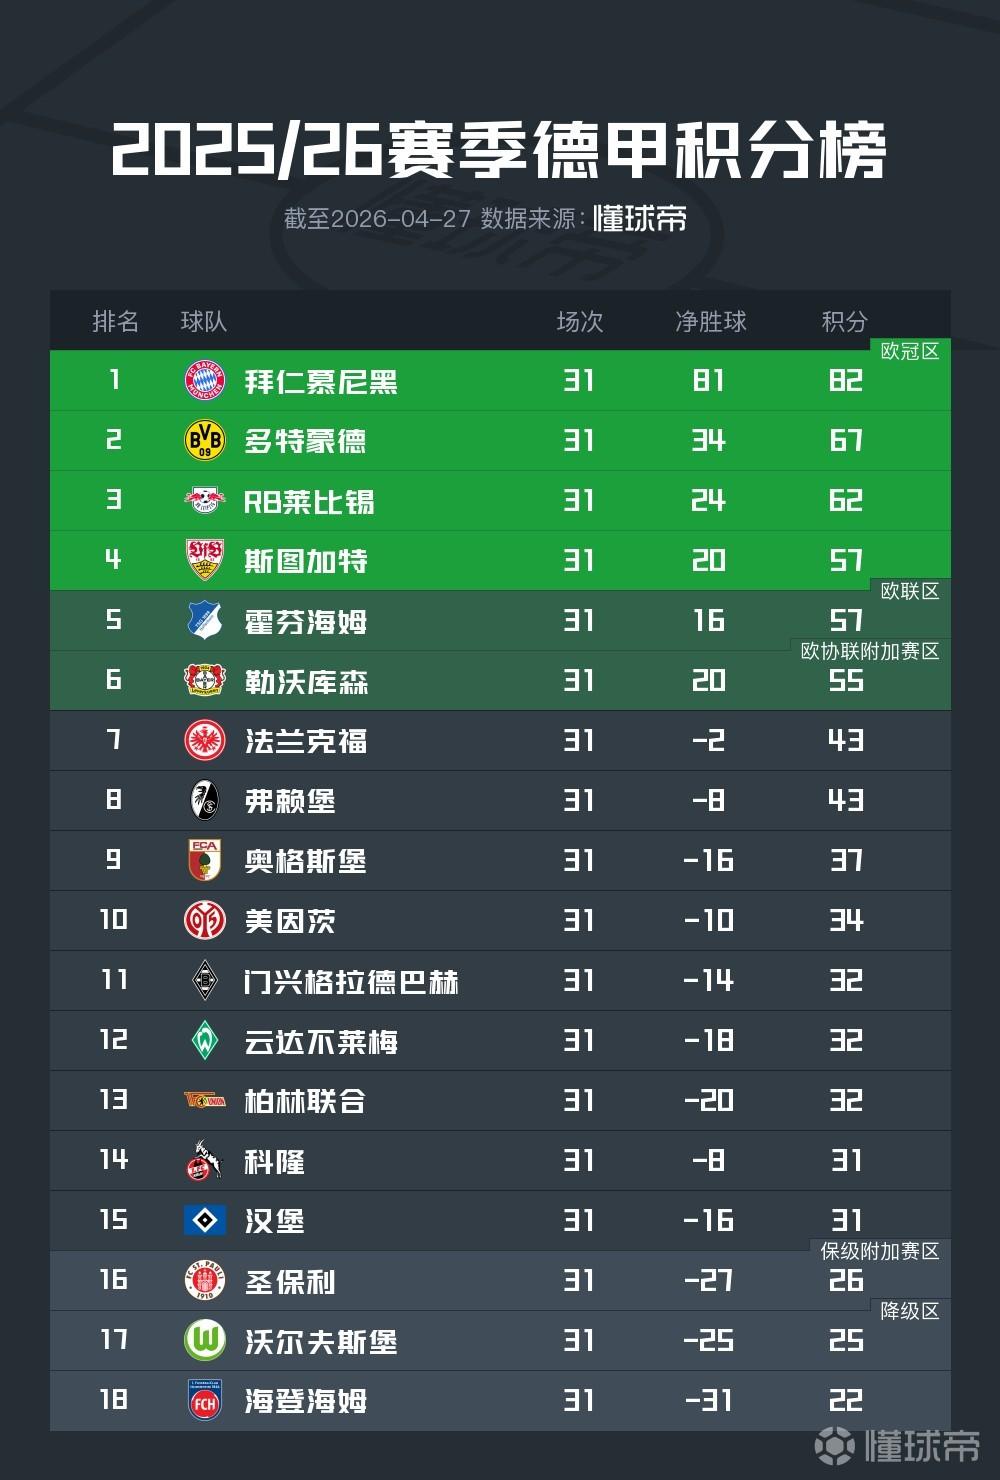1000x1480 pixels.
Task: Select the St. Pauli club badge
Action: [x=205, y=1280]
